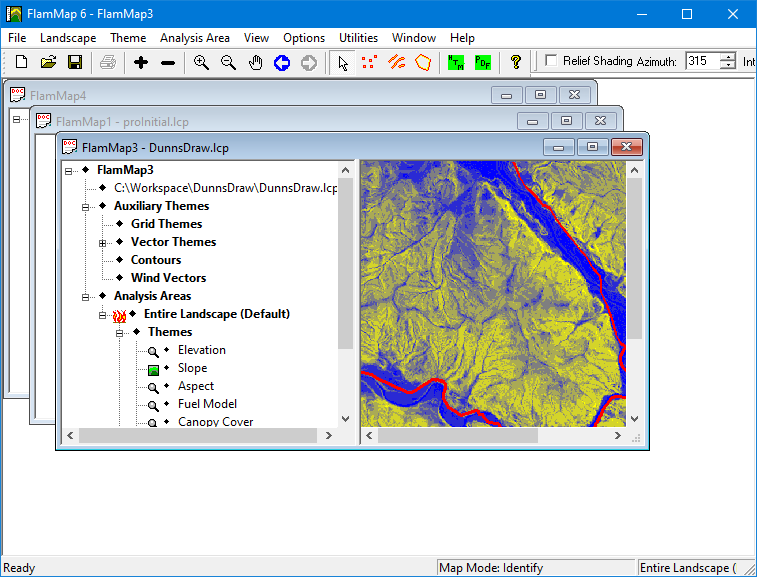
Task: Open the Landscape menu
Action: pos(68,38)
